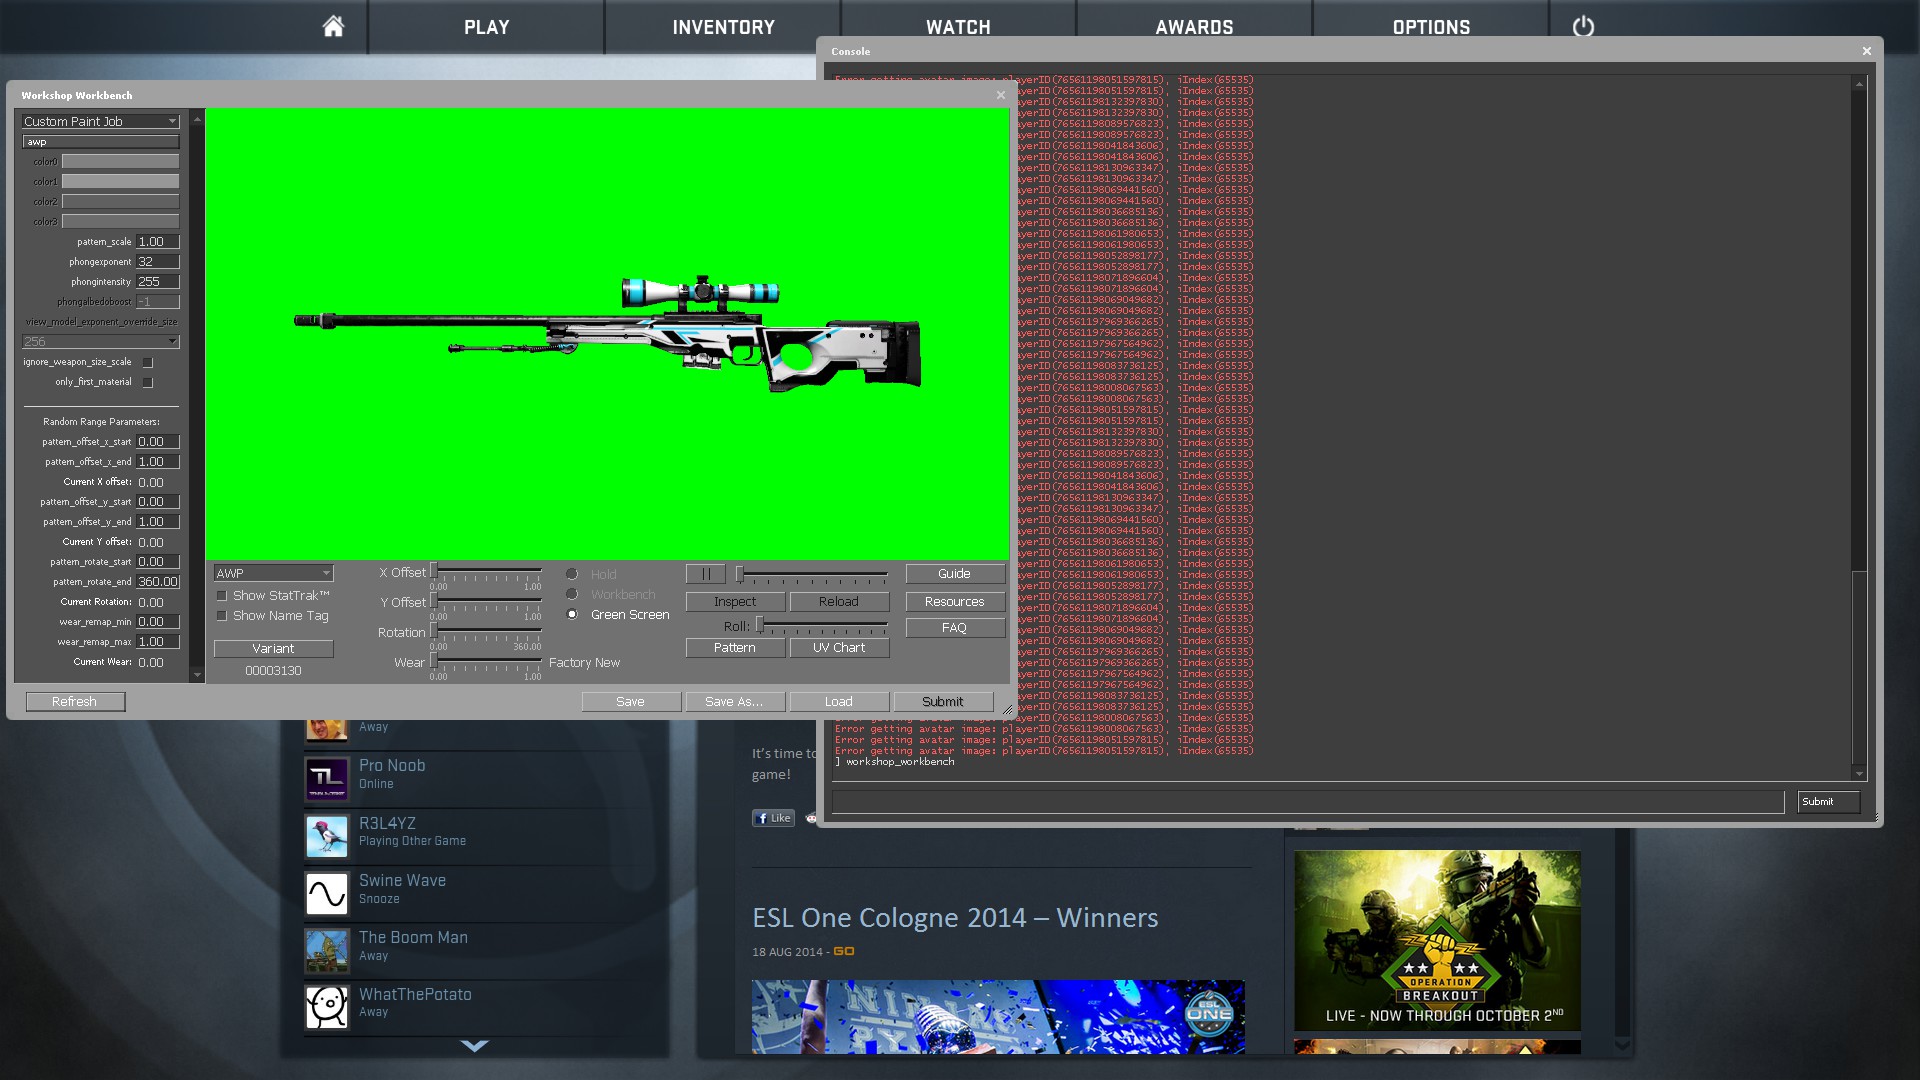Toggle Show Name Tag checkbox

222,616
